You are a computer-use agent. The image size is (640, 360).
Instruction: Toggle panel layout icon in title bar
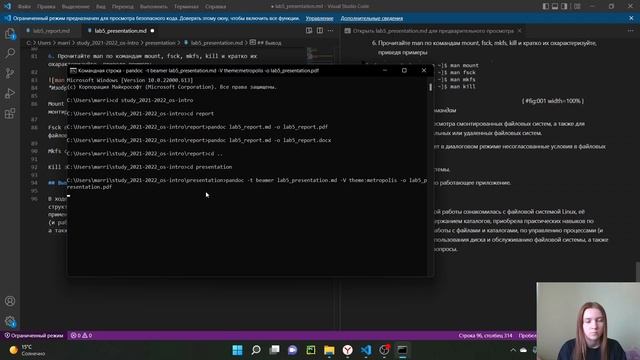tap(555, 6)
